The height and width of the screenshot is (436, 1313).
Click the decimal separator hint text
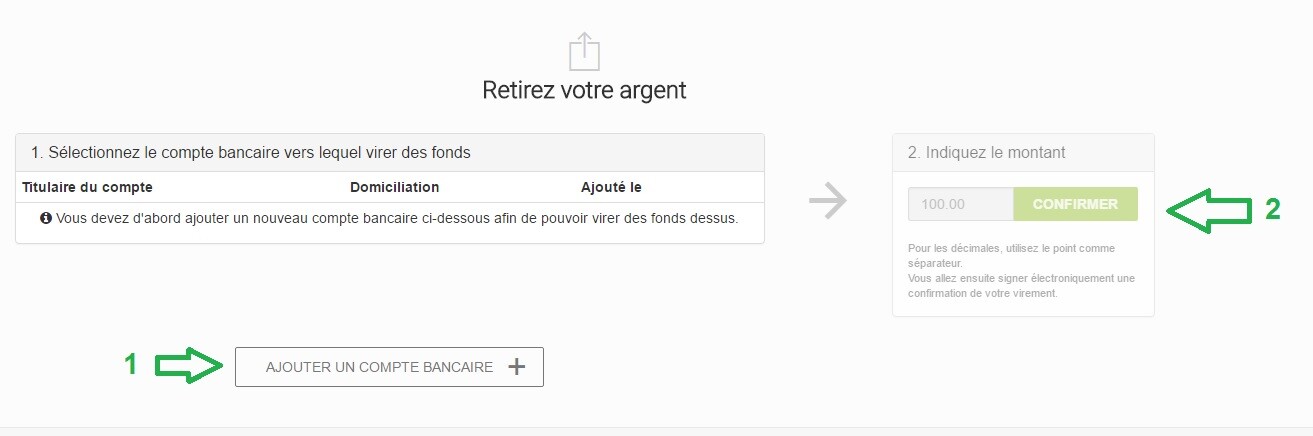click(1011, 255)
